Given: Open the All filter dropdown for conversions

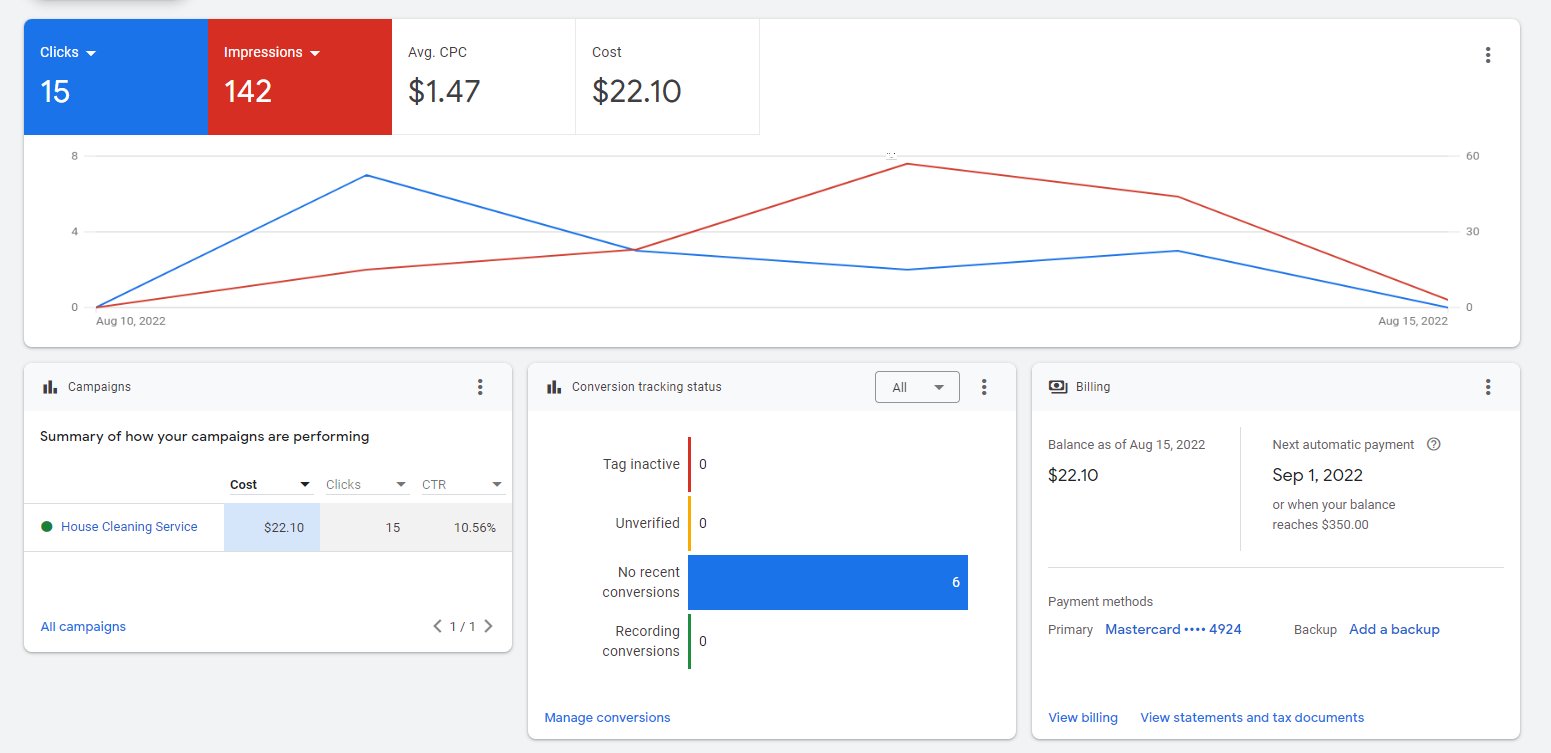Looking at the screenshot, I should 917,387.
